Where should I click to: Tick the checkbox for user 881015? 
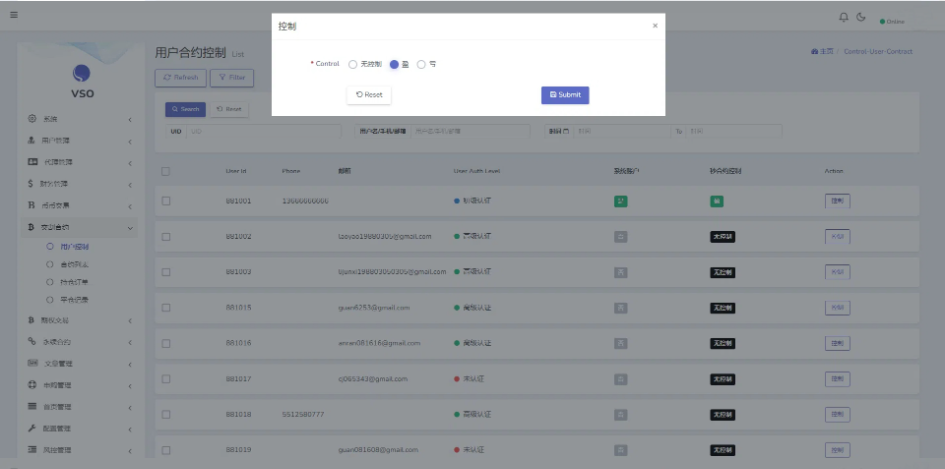pos(166,307)
